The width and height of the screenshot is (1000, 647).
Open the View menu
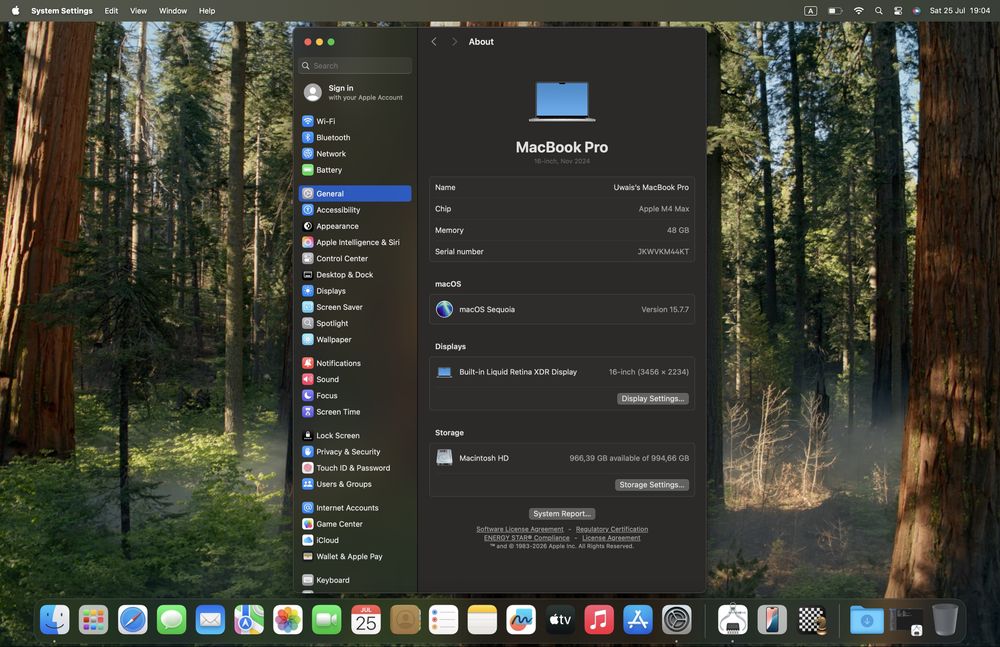(x=138, y=11)
